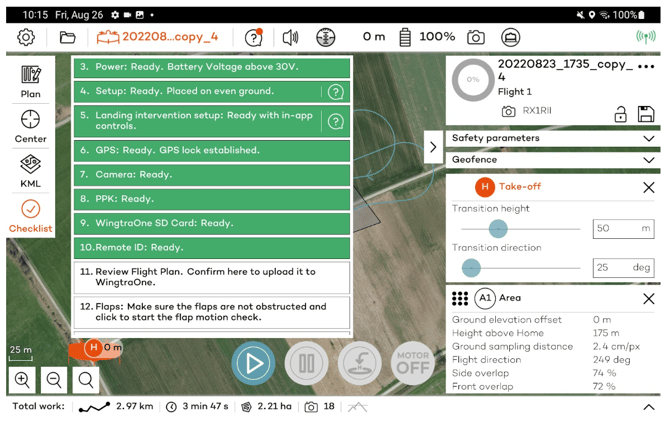
Task: Select checklist item 8 PPK Ready
Action: (212, 199)
